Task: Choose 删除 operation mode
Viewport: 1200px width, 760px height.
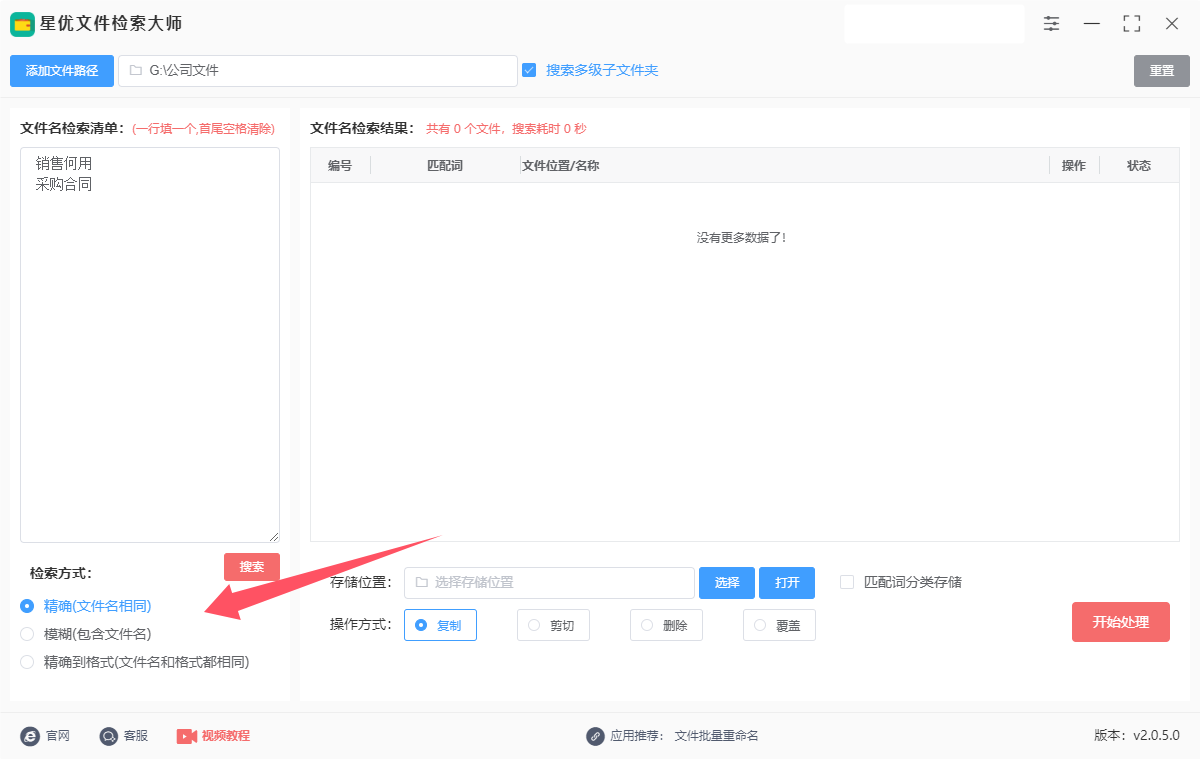Action: click(666, 625)
